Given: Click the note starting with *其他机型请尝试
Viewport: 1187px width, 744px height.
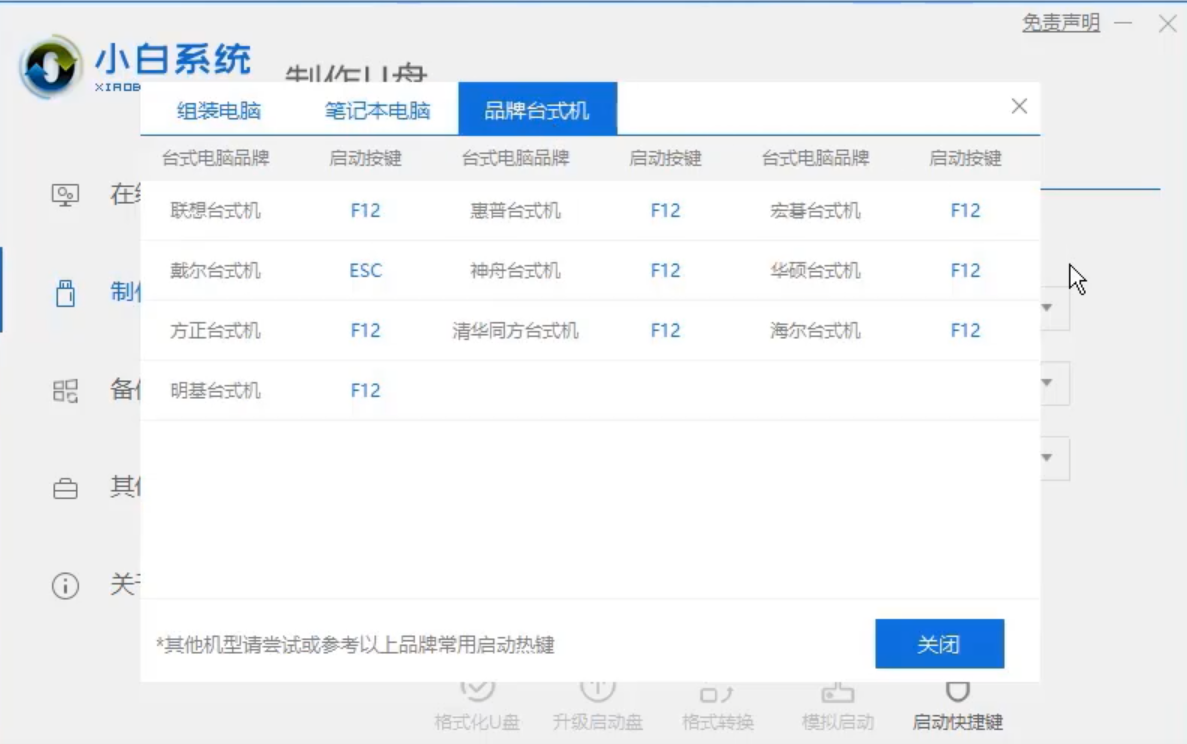Looking at the screenshot, I should tap(355, 645).
